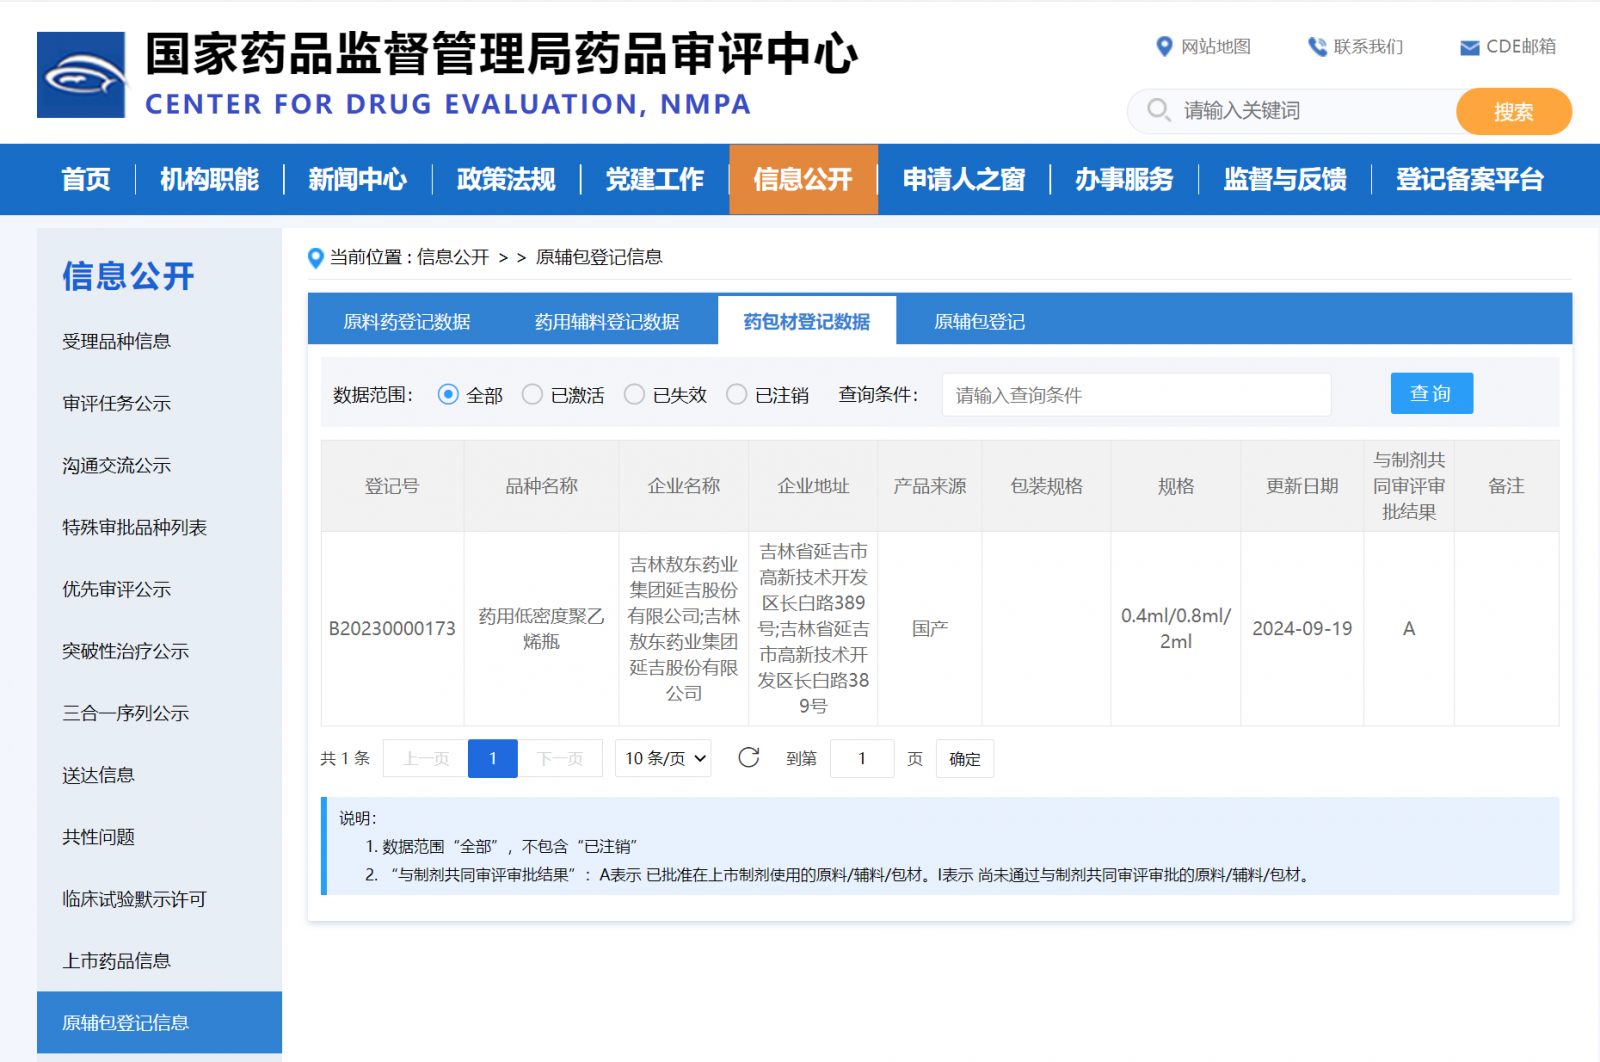
Task: Click the update date 2024-09-19 cell
Action: point(1302,628)
